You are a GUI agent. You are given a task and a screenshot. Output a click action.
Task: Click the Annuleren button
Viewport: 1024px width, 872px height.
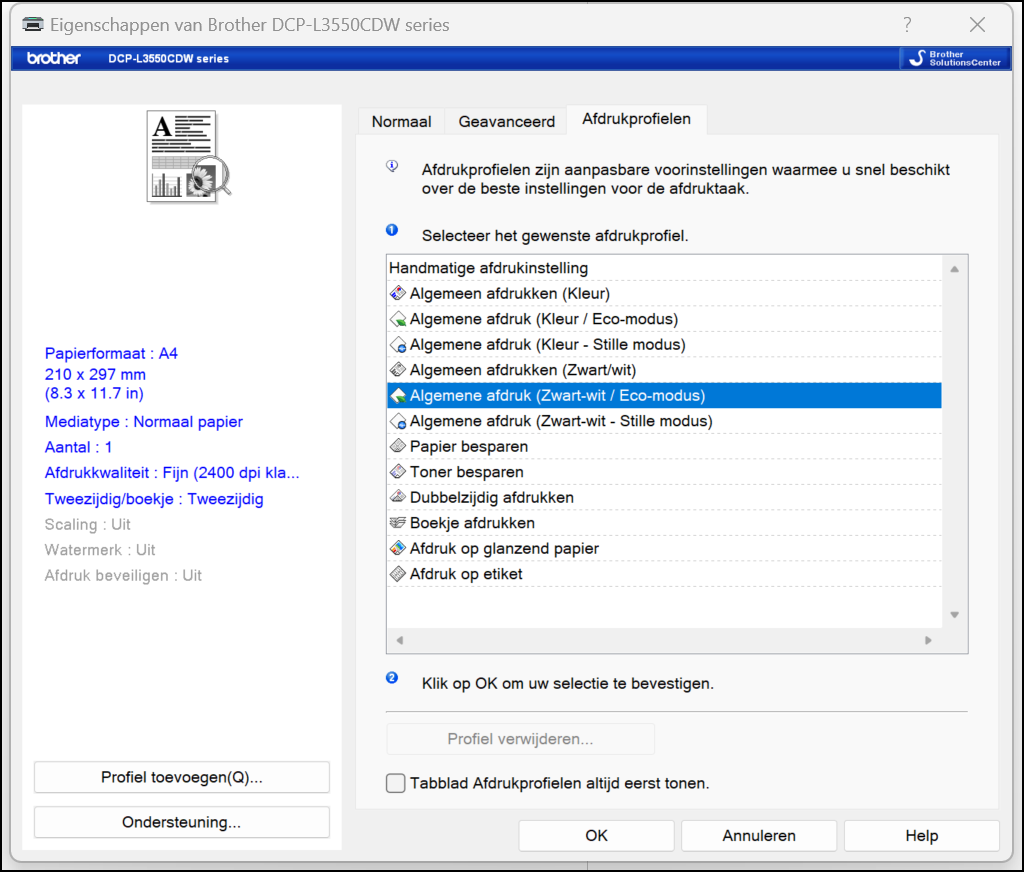pyautogui.click(x=759, y=835)
